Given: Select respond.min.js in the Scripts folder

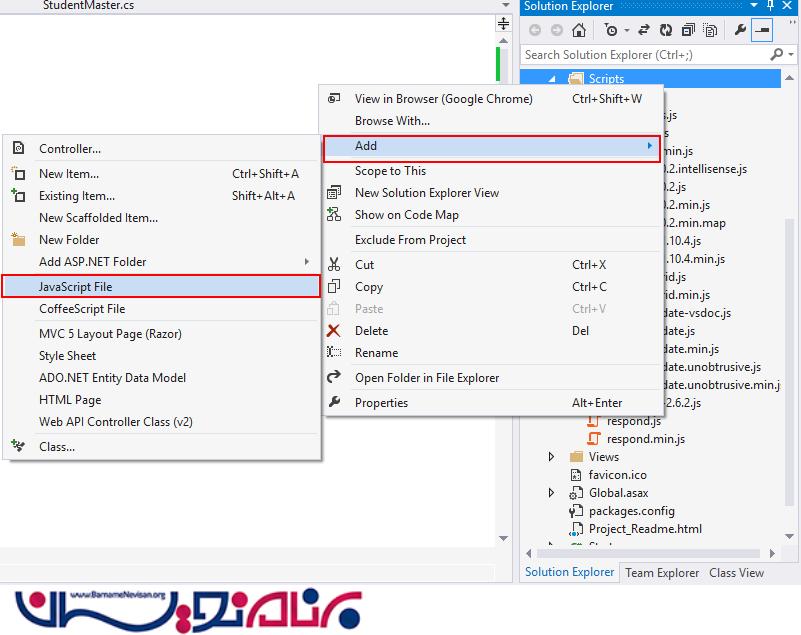Looking at the screenshot, I should point(645,439).
